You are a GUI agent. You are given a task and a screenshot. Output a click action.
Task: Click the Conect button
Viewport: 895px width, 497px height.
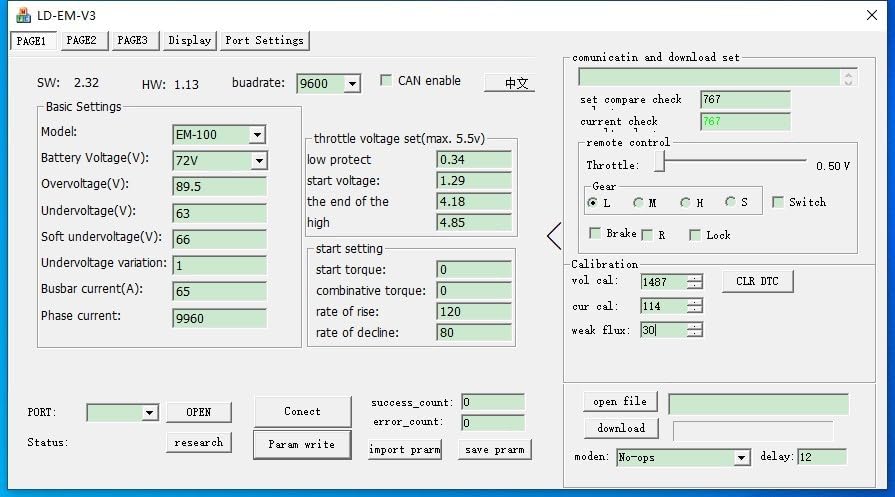[x=303, y=411]
